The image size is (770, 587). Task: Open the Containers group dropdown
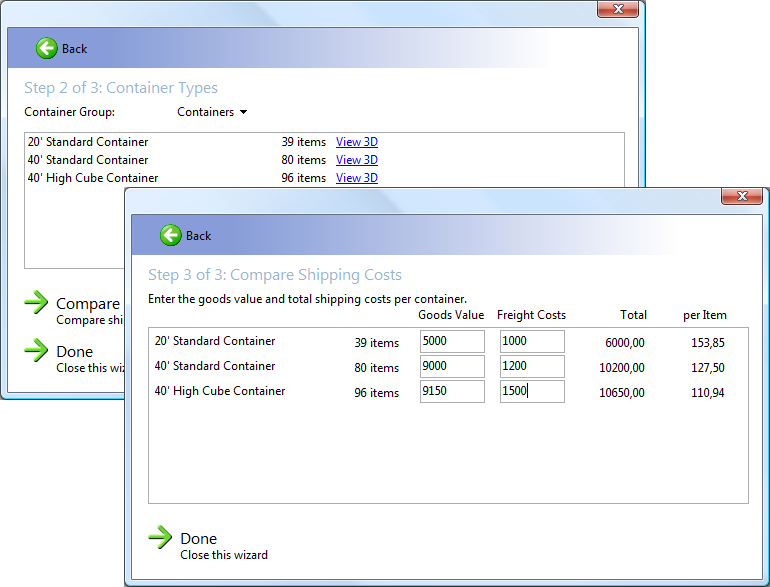[x=212, y=112]
